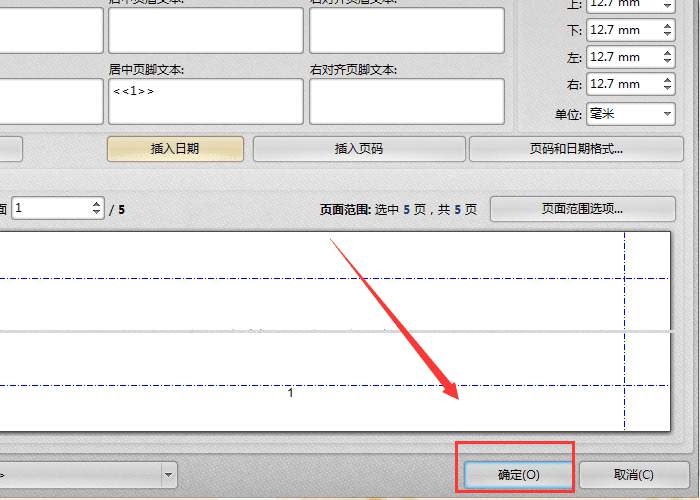Viewport: 700px width, 500px height.
Task: Click the center-aligned header text box
Action: tap(206, 30)
